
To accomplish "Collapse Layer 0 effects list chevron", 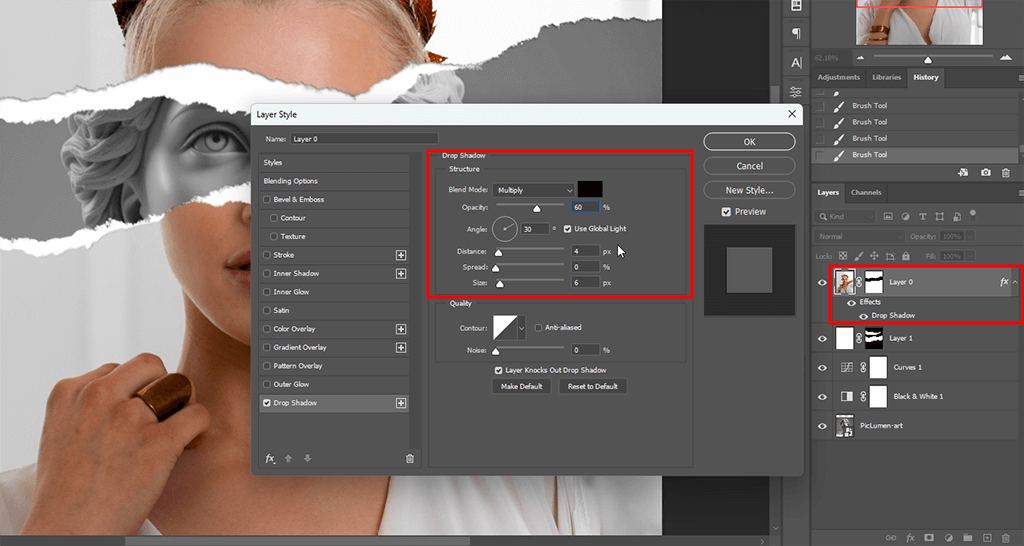I will click(x=1016, y=282).
